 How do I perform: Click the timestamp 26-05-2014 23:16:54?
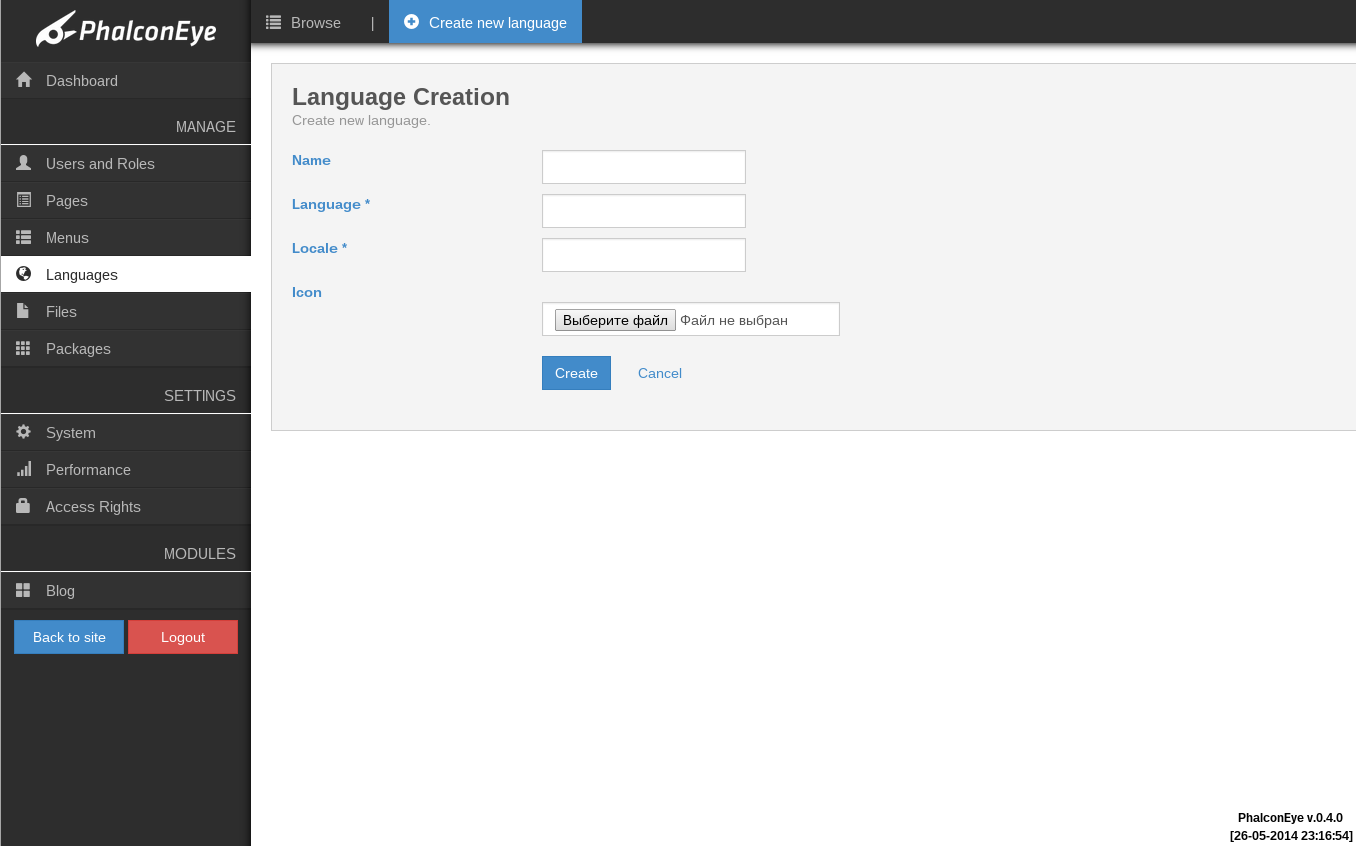tap(1291, 836)
